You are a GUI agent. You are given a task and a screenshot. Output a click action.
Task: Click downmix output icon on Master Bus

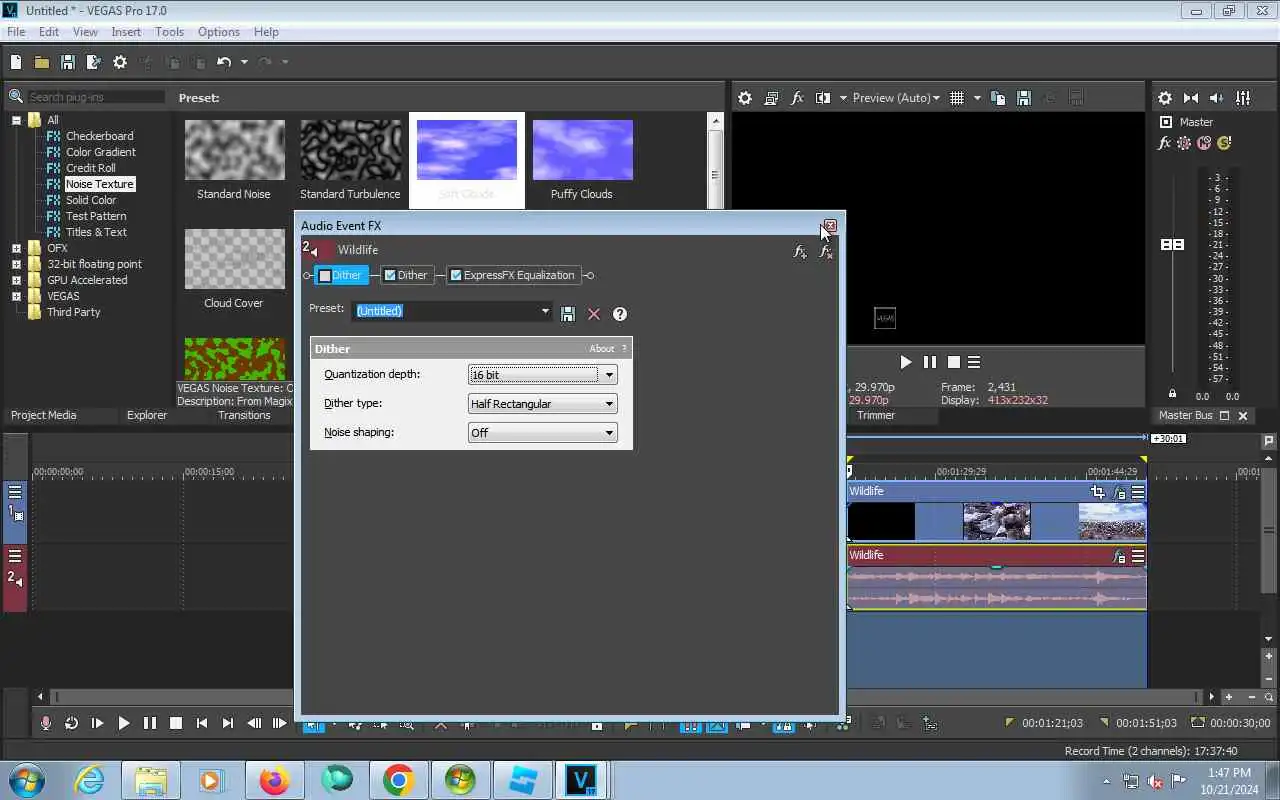[x=1191, y=98]
